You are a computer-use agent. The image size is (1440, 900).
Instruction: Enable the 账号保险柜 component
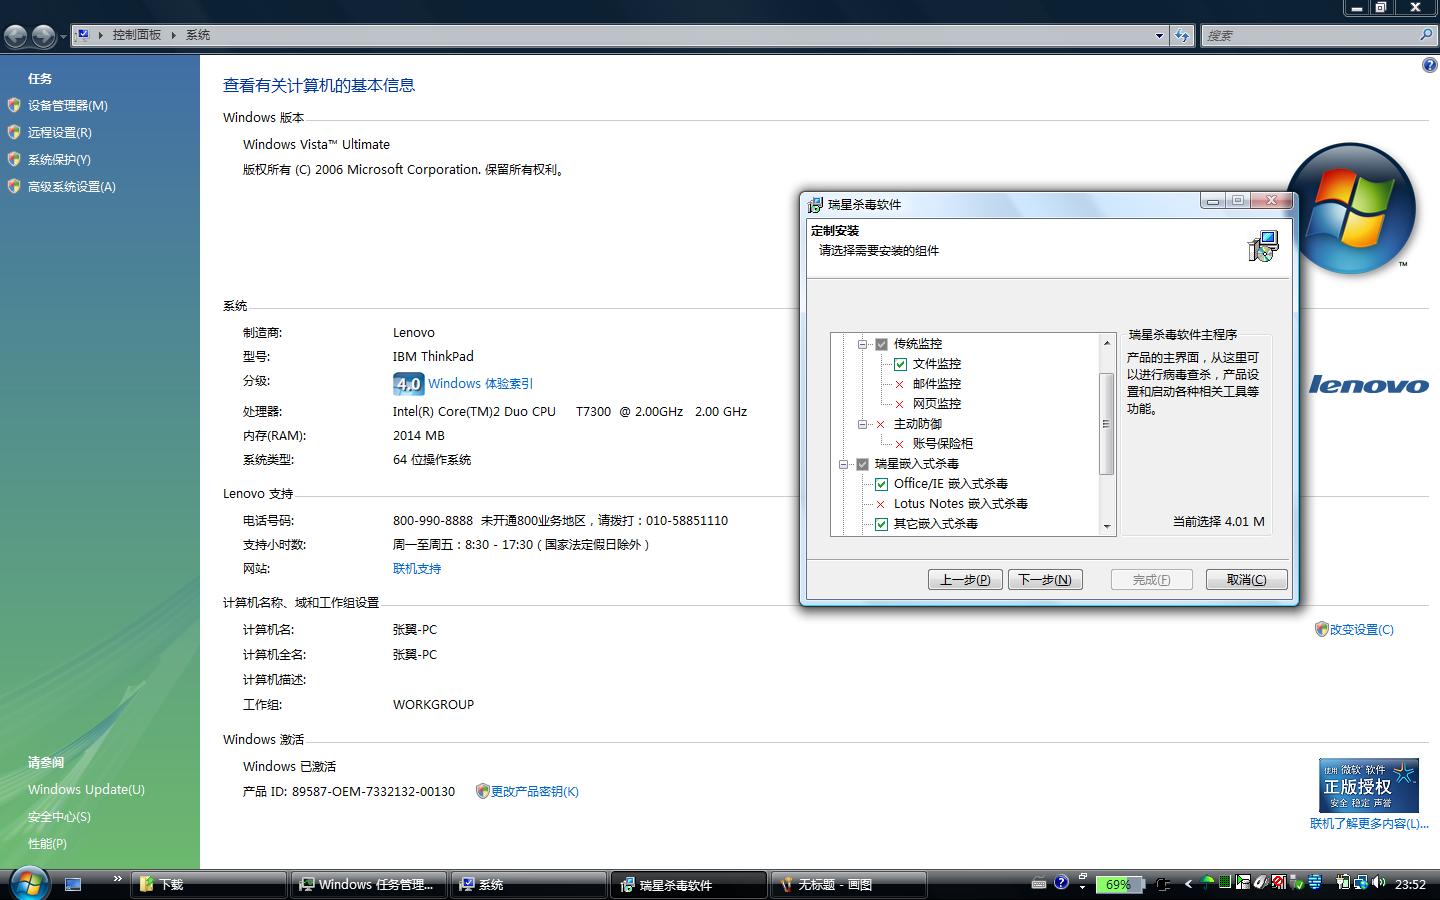click(900, 444)
